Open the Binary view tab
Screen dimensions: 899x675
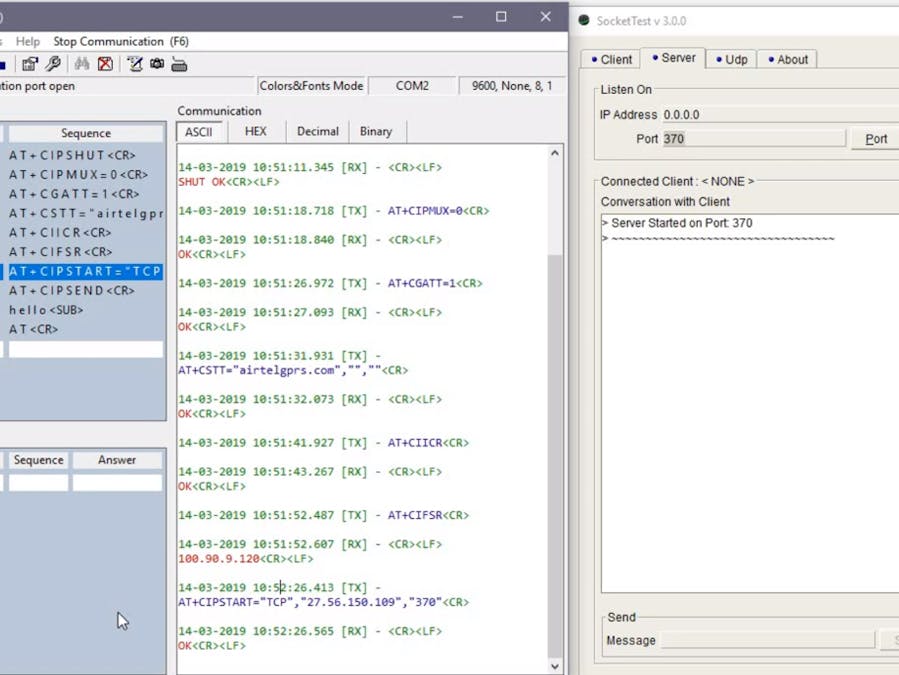click(x=376, y=131)
